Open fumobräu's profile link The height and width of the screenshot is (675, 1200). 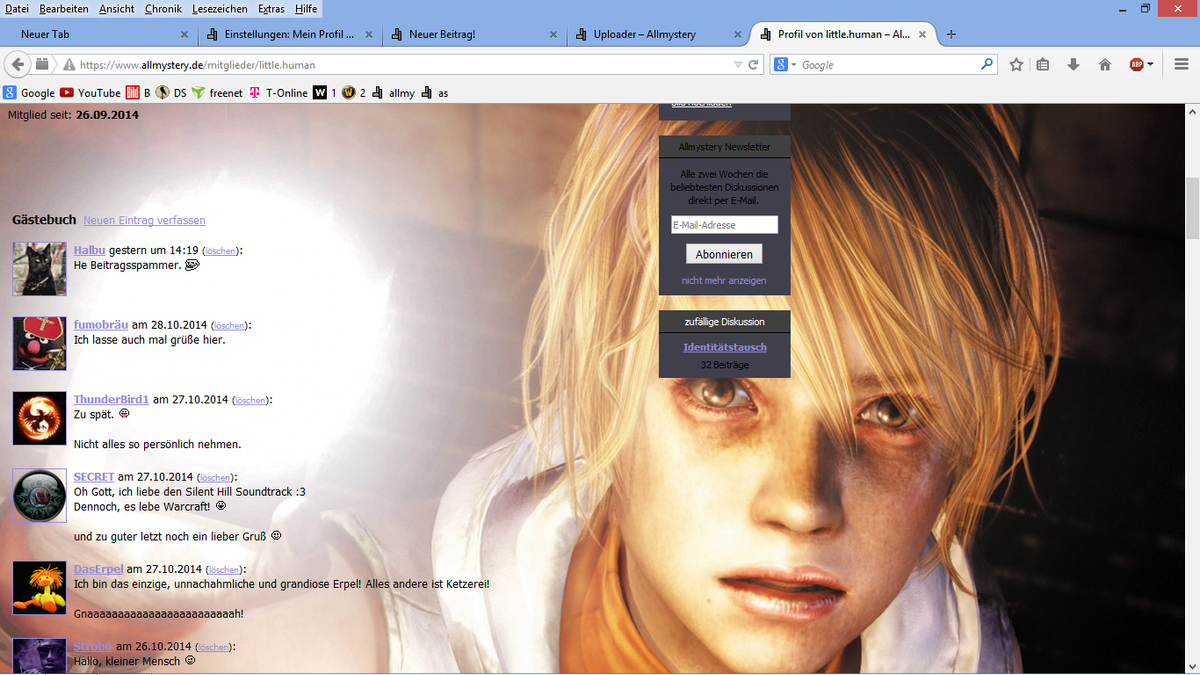(101, 325)
